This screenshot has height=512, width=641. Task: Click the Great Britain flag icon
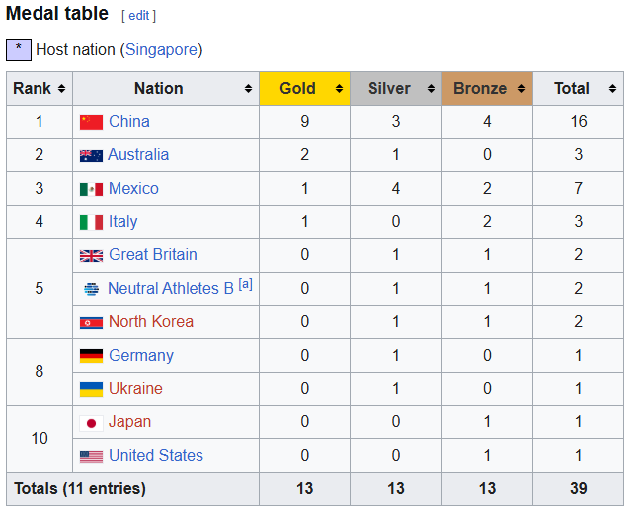pyautogui.click(x=91, y=255)
